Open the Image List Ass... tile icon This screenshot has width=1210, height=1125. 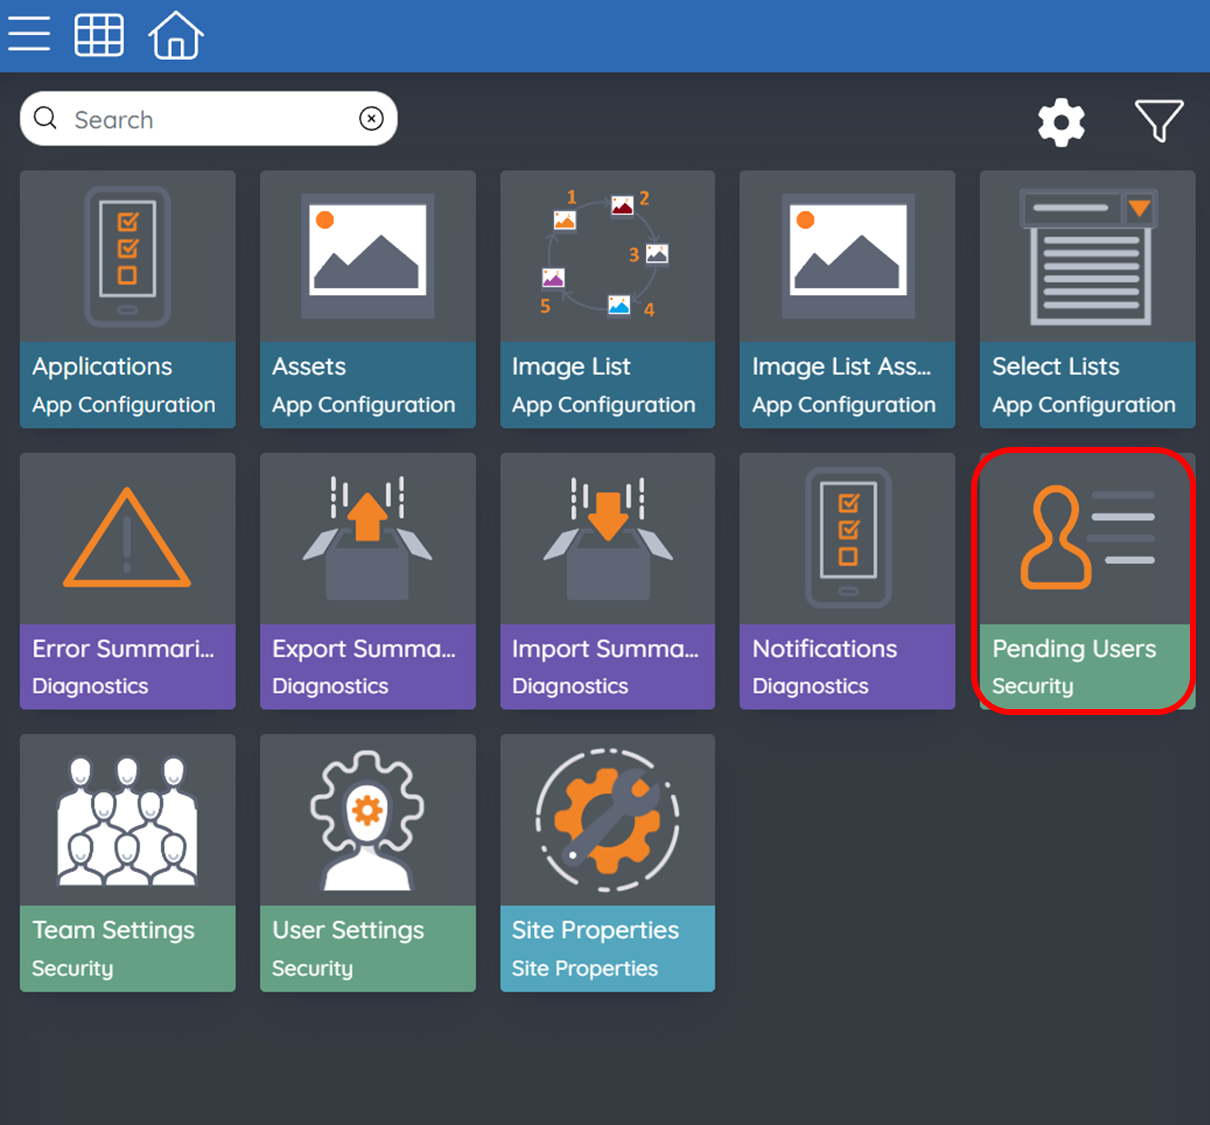coord(848,256)
